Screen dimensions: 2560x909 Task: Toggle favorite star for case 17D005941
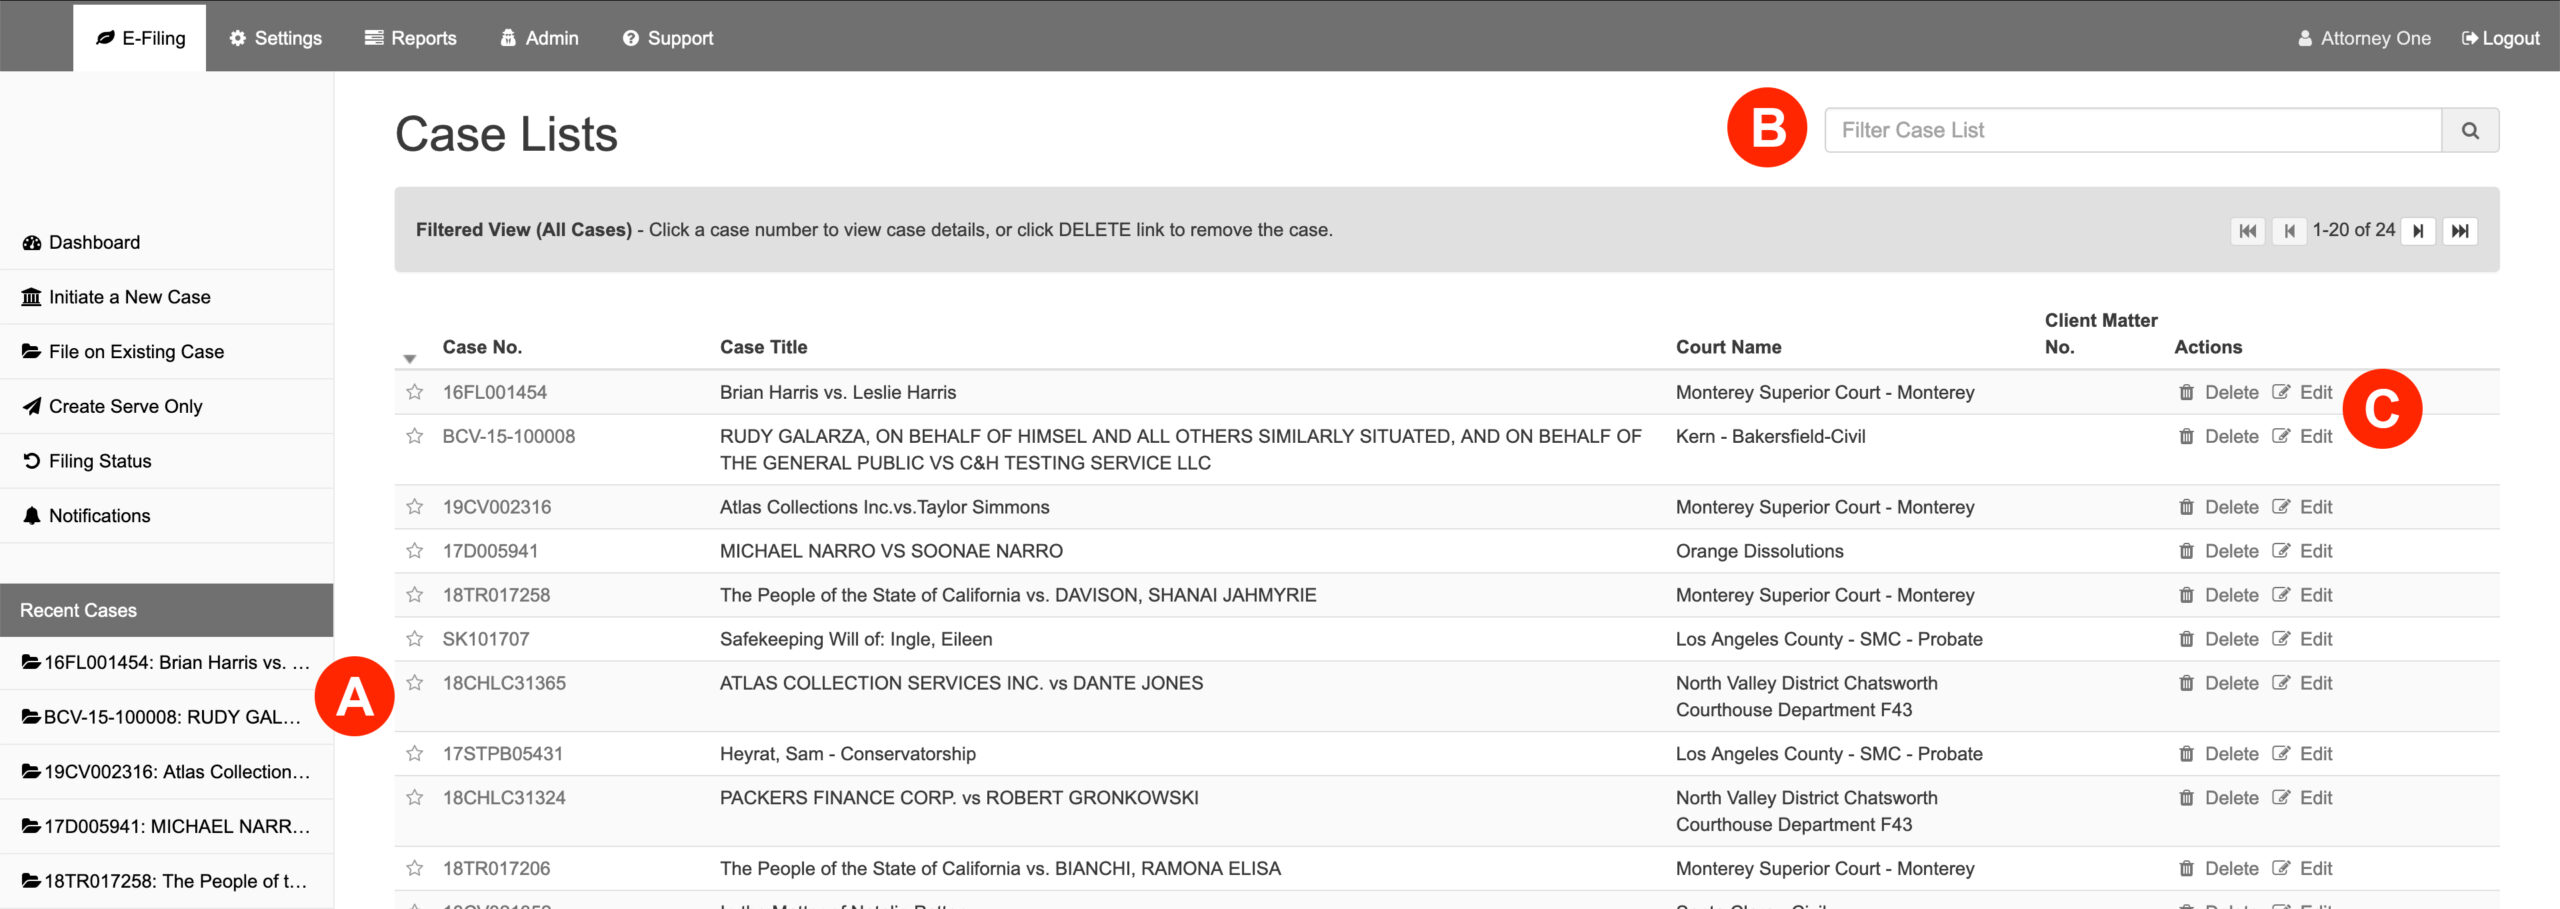(x=414, y=551)
